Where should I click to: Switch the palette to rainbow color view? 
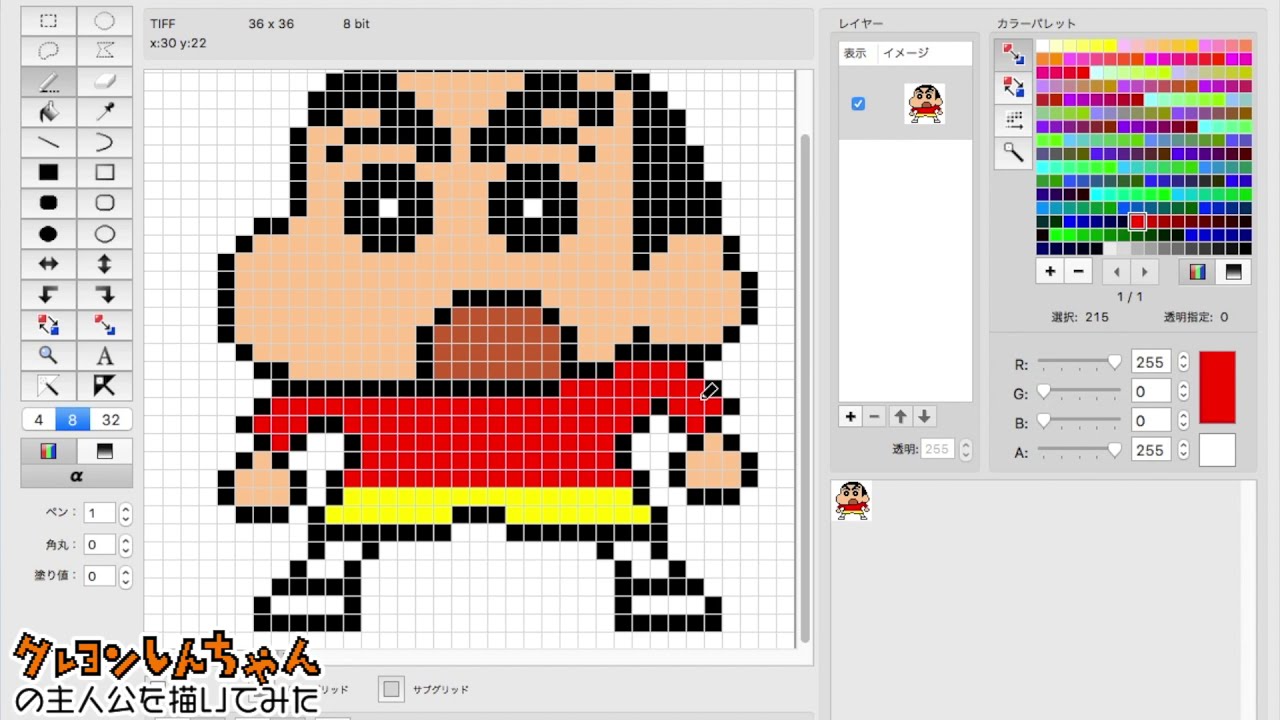[1197, 271]
